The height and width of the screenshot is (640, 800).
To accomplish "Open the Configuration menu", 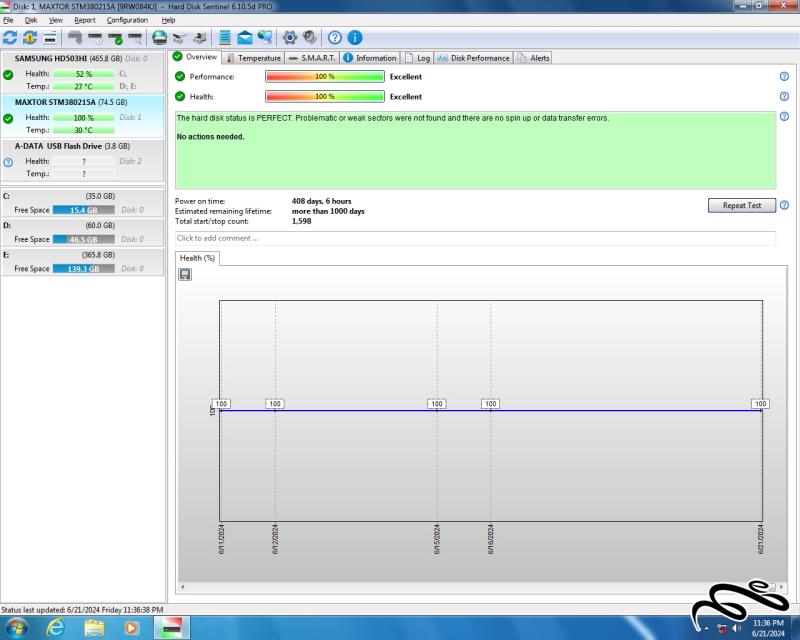I will tap(128, 20).
